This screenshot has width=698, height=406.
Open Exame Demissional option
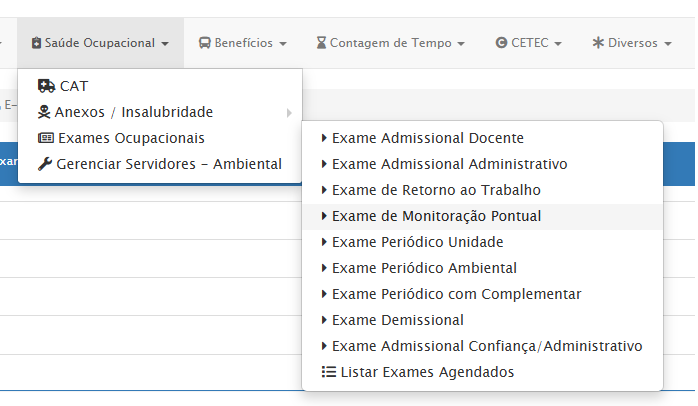click(x=398, y=320)
